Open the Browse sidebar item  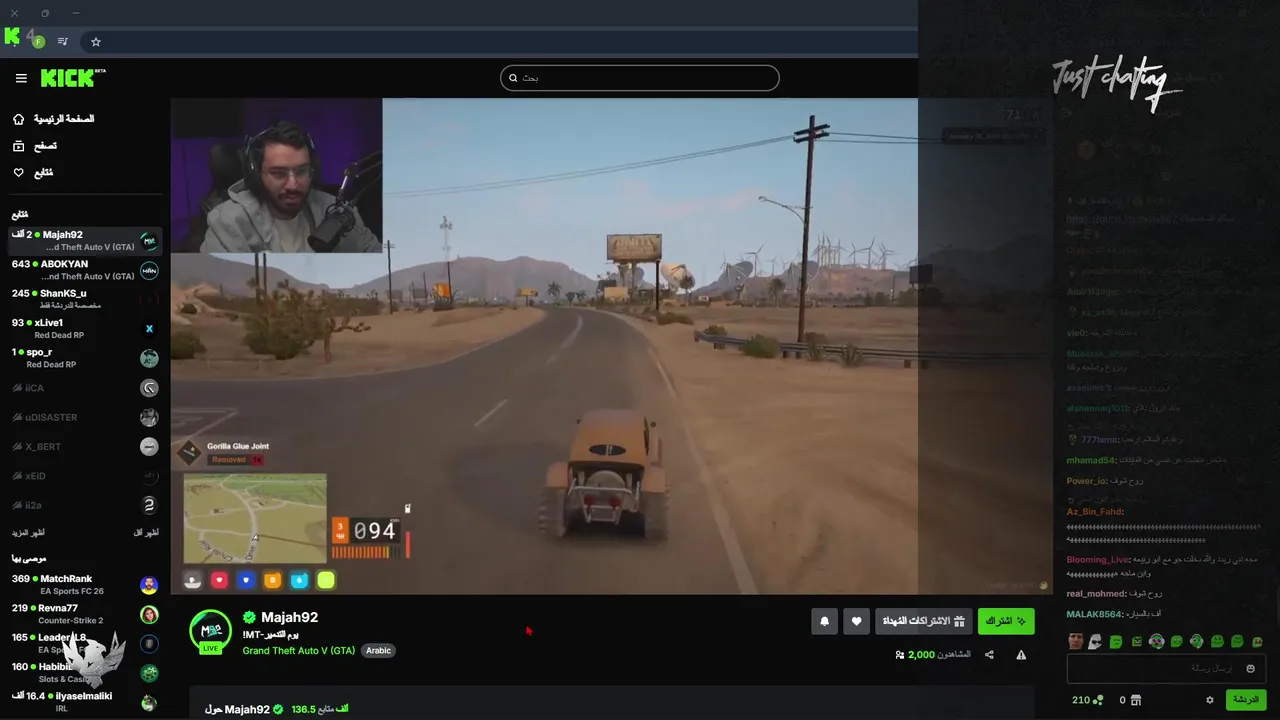(x=35, y=146)
